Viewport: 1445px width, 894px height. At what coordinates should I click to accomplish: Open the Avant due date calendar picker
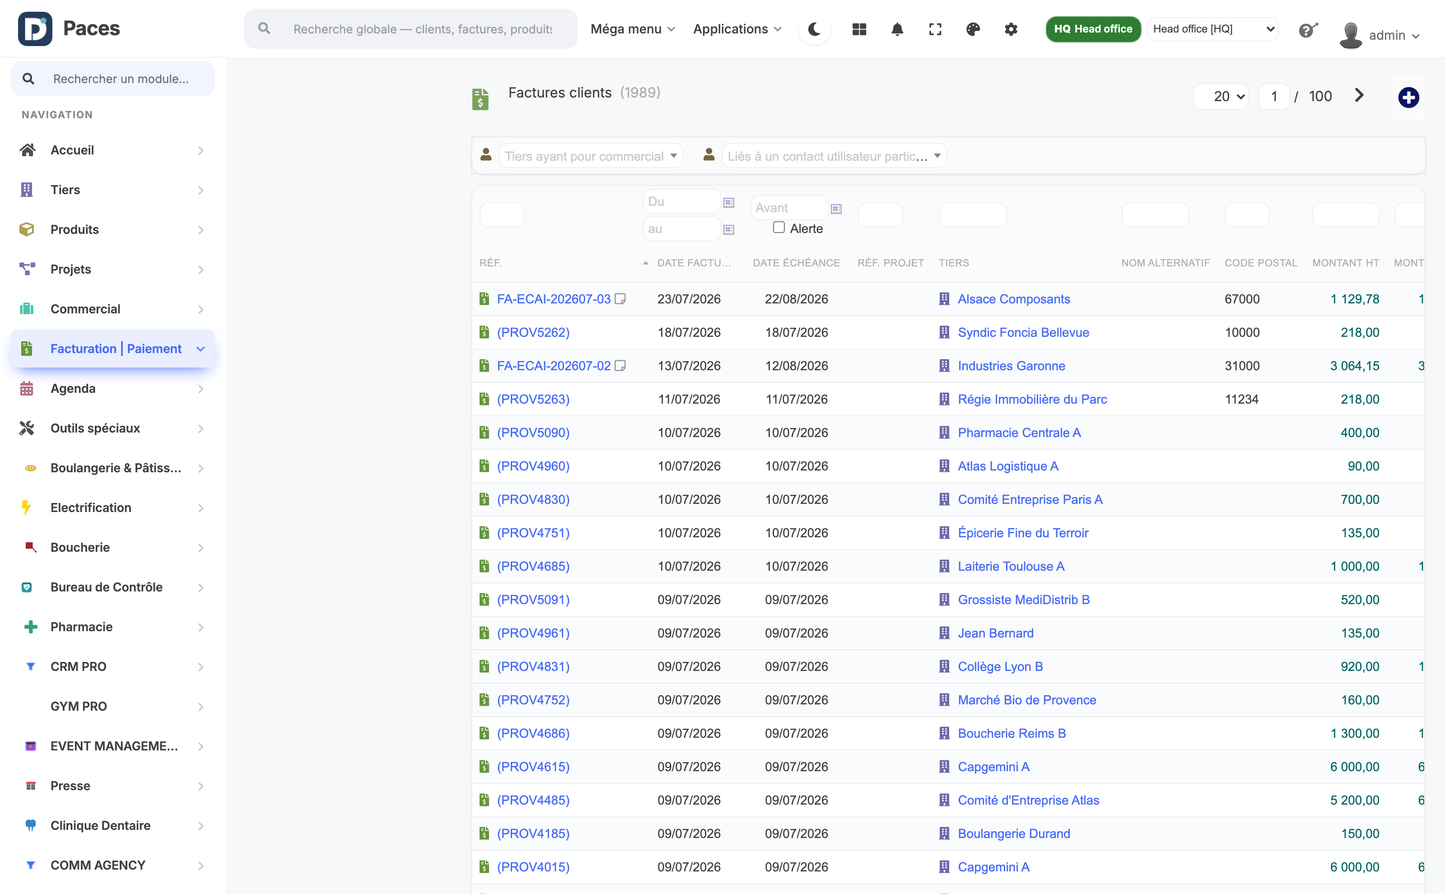[836, 208]
